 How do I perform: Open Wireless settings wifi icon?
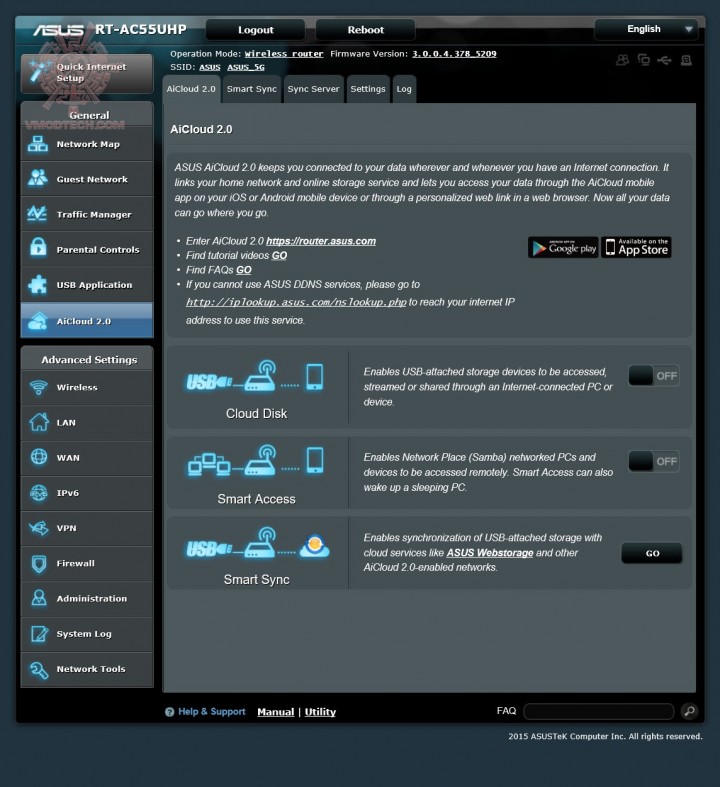tap(39, 387)
